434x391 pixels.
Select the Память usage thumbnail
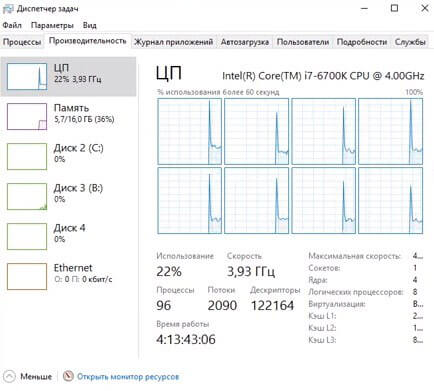point(27,116)
